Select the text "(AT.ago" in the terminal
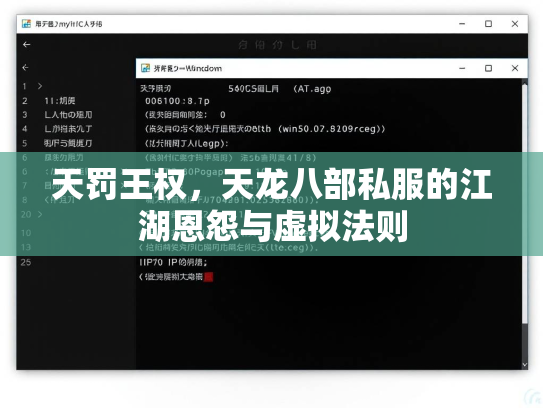 point(312,89)
